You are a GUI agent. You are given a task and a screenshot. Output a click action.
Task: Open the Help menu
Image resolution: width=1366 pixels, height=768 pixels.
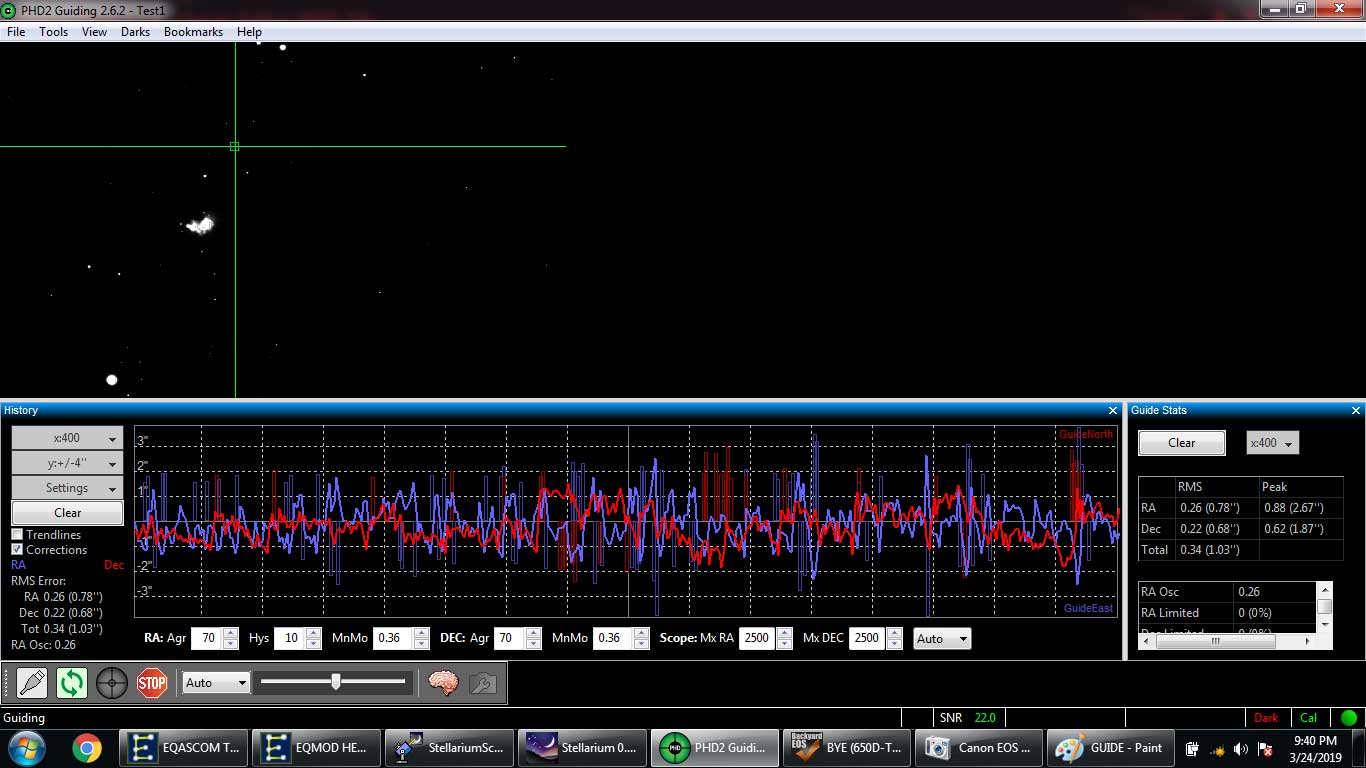tap(249, 32)
